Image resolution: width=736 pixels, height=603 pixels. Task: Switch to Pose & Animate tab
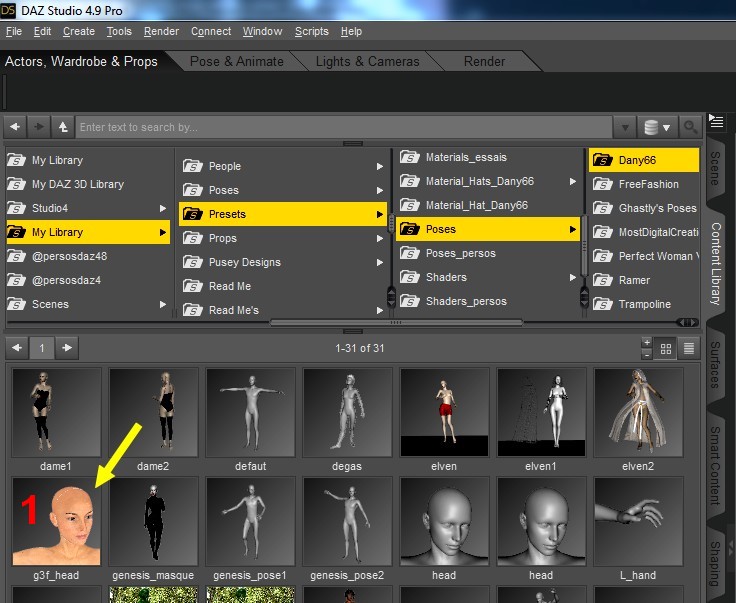tap(237, 61)
